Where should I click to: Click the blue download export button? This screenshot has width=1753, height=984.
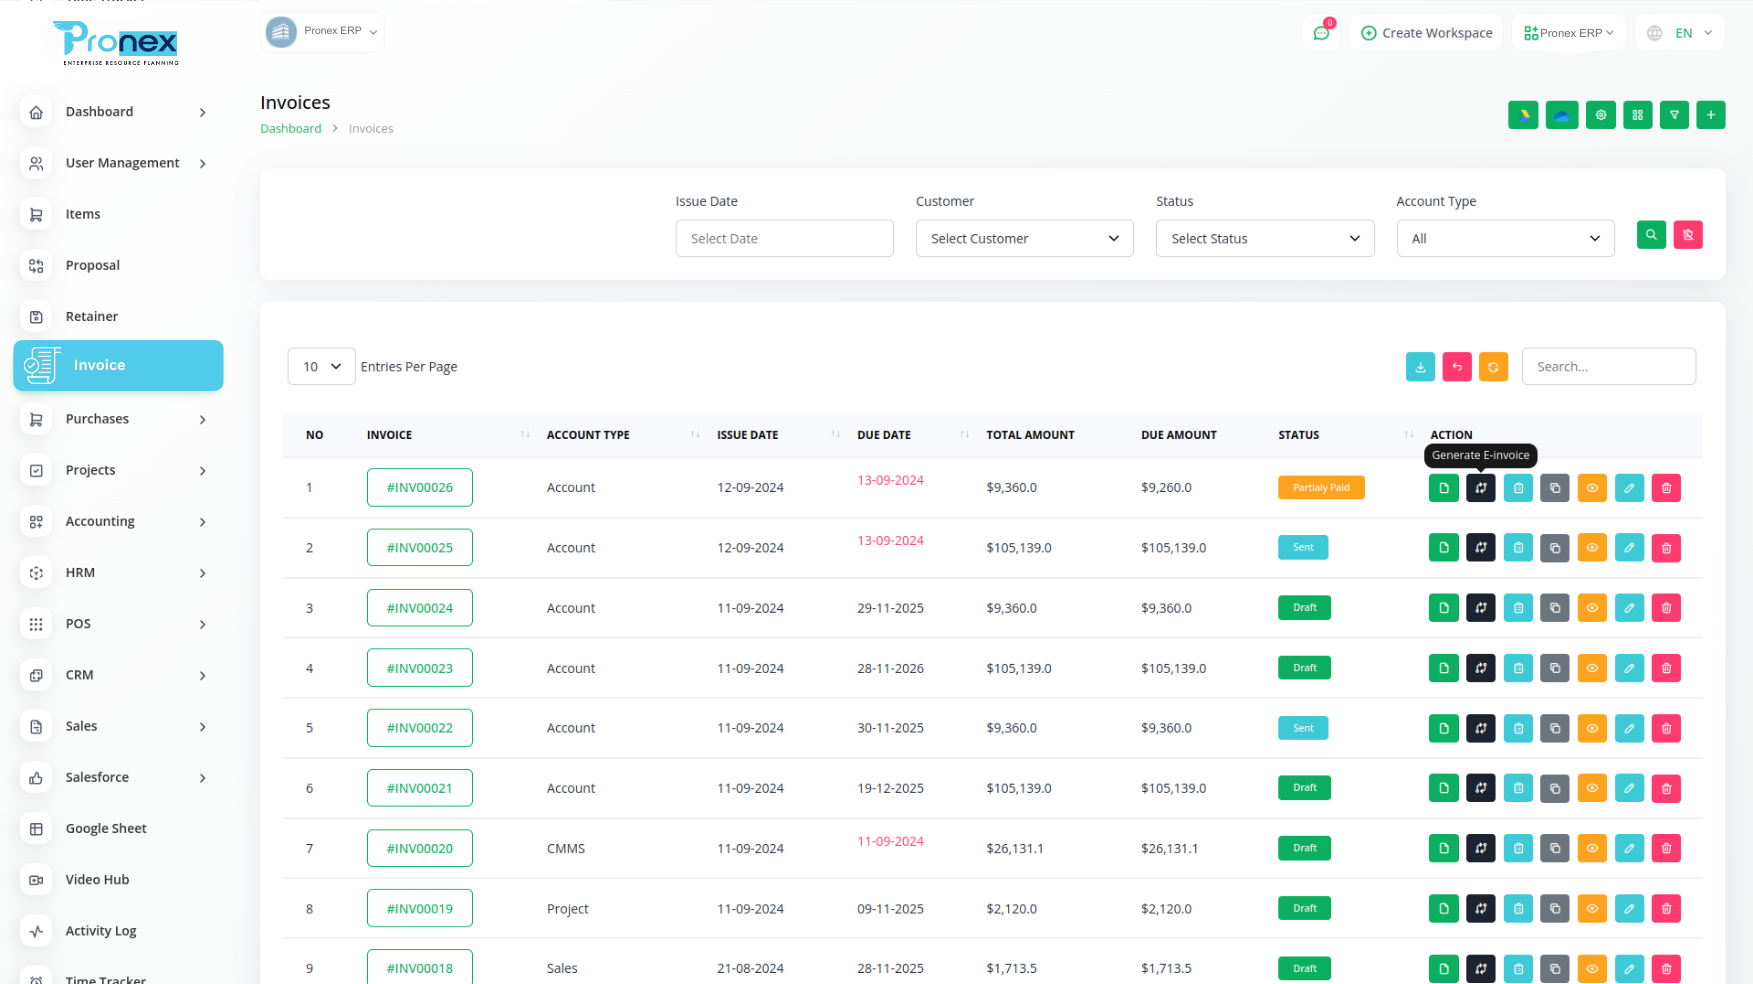[1420, 367]
